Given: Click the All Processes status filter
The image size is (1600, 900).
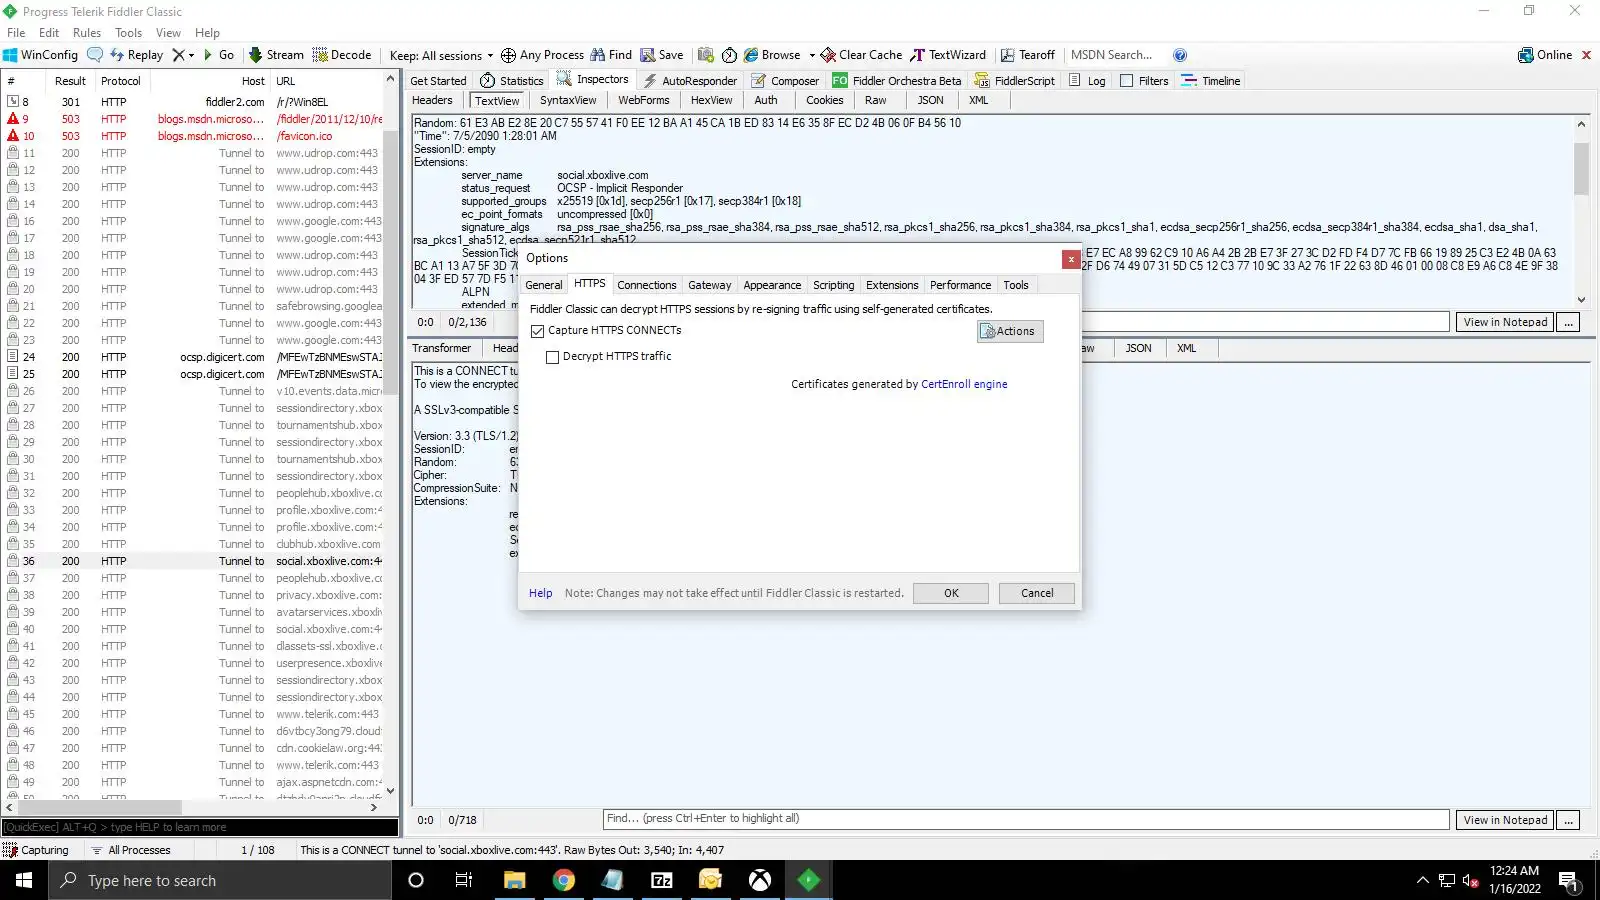Looking at the screenshot, I should pyautogui.click(x=131, y=850).
